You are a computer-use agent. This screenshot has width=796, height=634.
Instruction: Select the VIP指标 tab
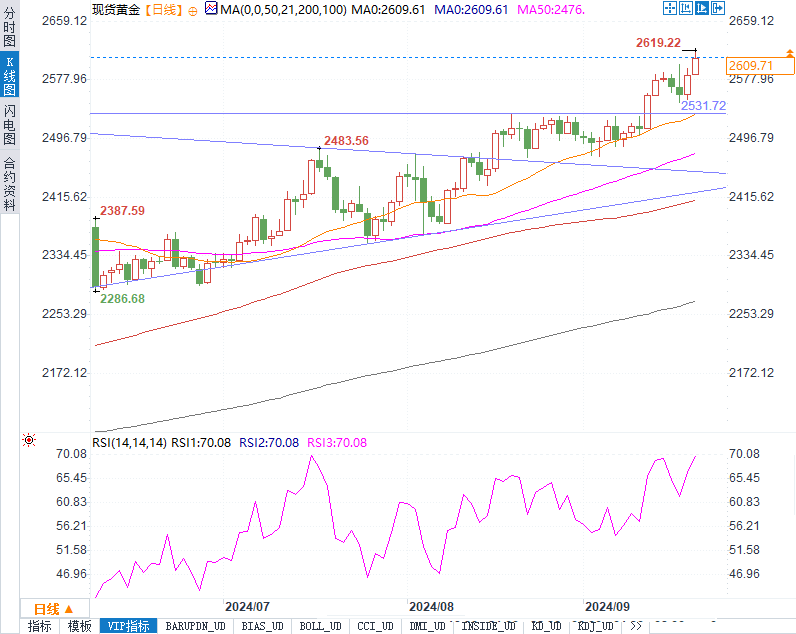pyautogui.click(x=129, y=626)
